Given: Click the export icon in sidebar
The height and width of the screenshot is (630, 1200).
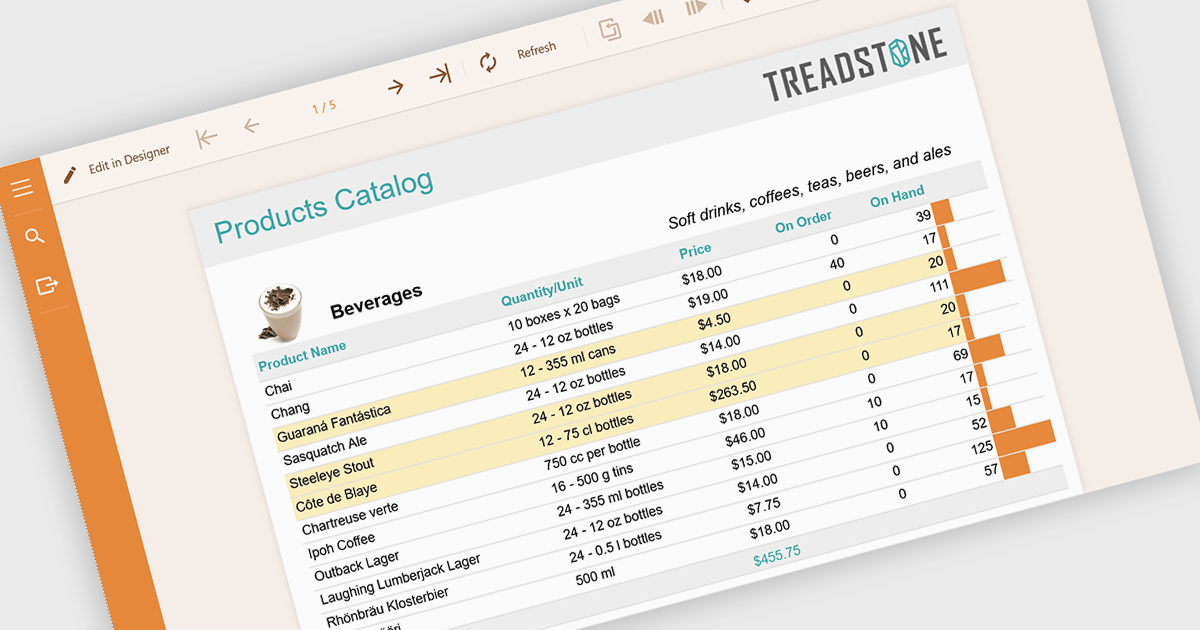Looking at the screenshot, I should pos(46,286).
